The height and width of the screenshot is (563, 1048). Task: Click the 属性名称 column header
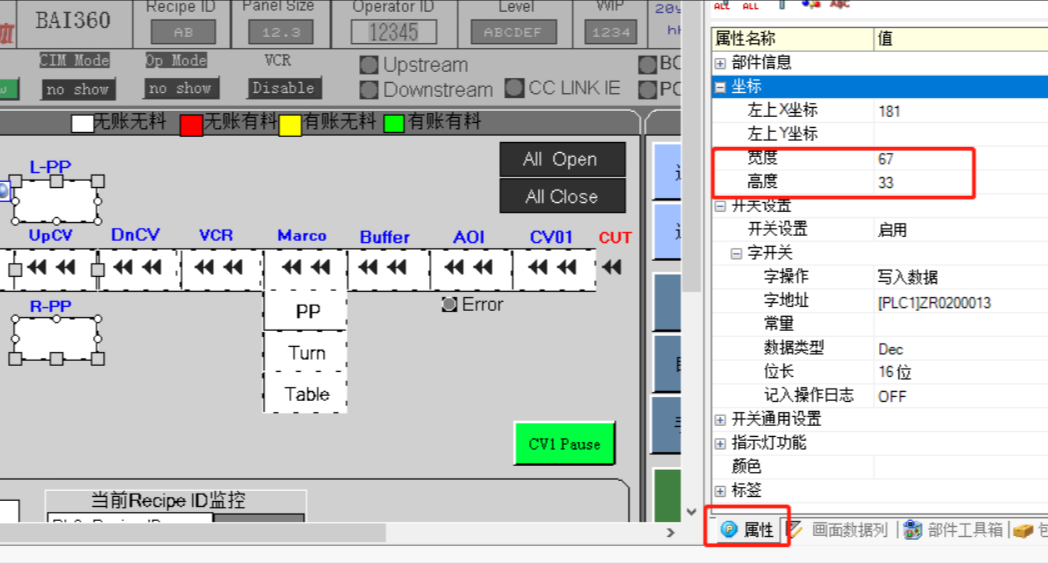pos(793,38)
